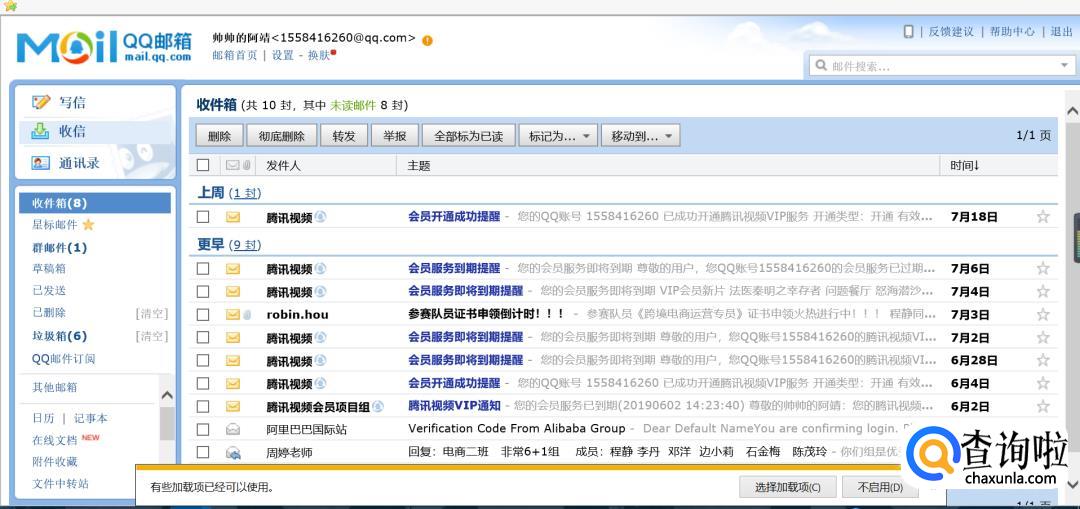Open email Verification Code From Alibaba Group

pyautogui.click(x=517, y=428)
